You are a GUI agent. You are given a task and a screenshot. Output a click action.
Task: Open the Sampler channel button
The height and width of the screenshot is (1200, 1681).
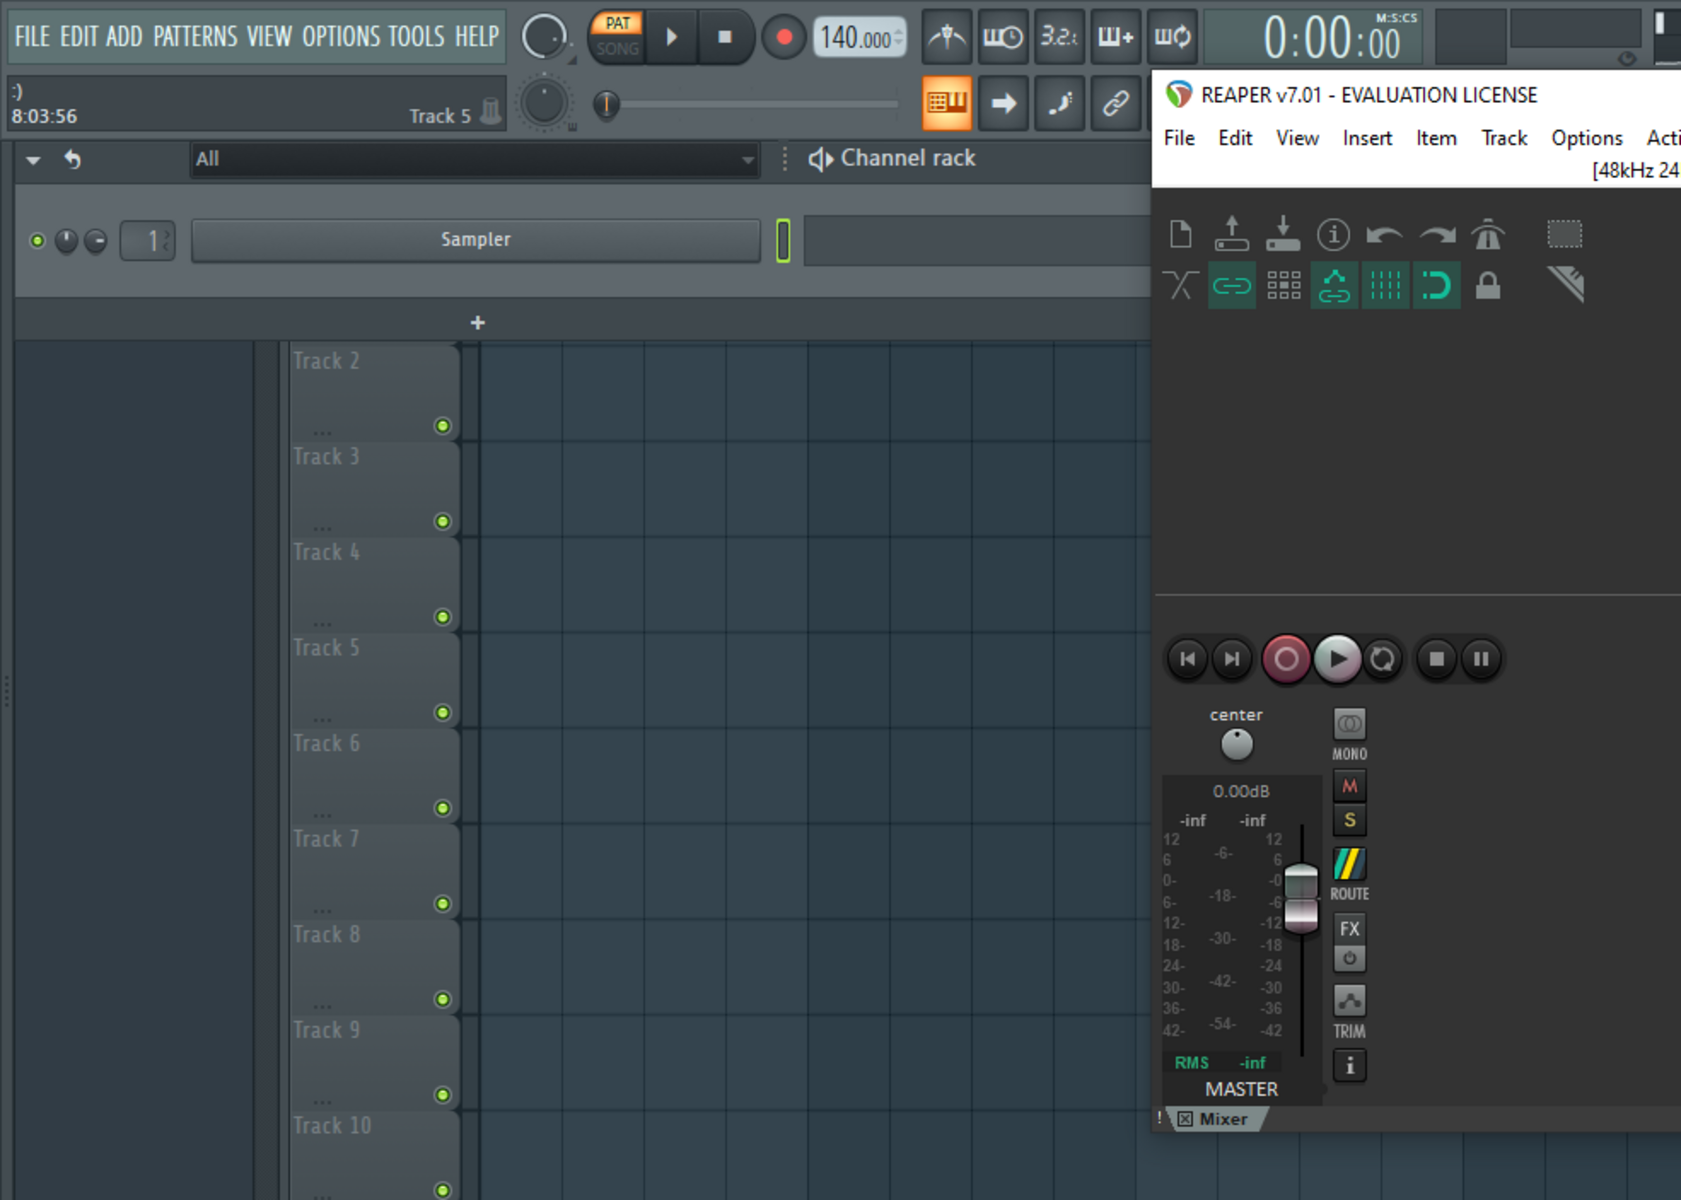click(476, 240)
